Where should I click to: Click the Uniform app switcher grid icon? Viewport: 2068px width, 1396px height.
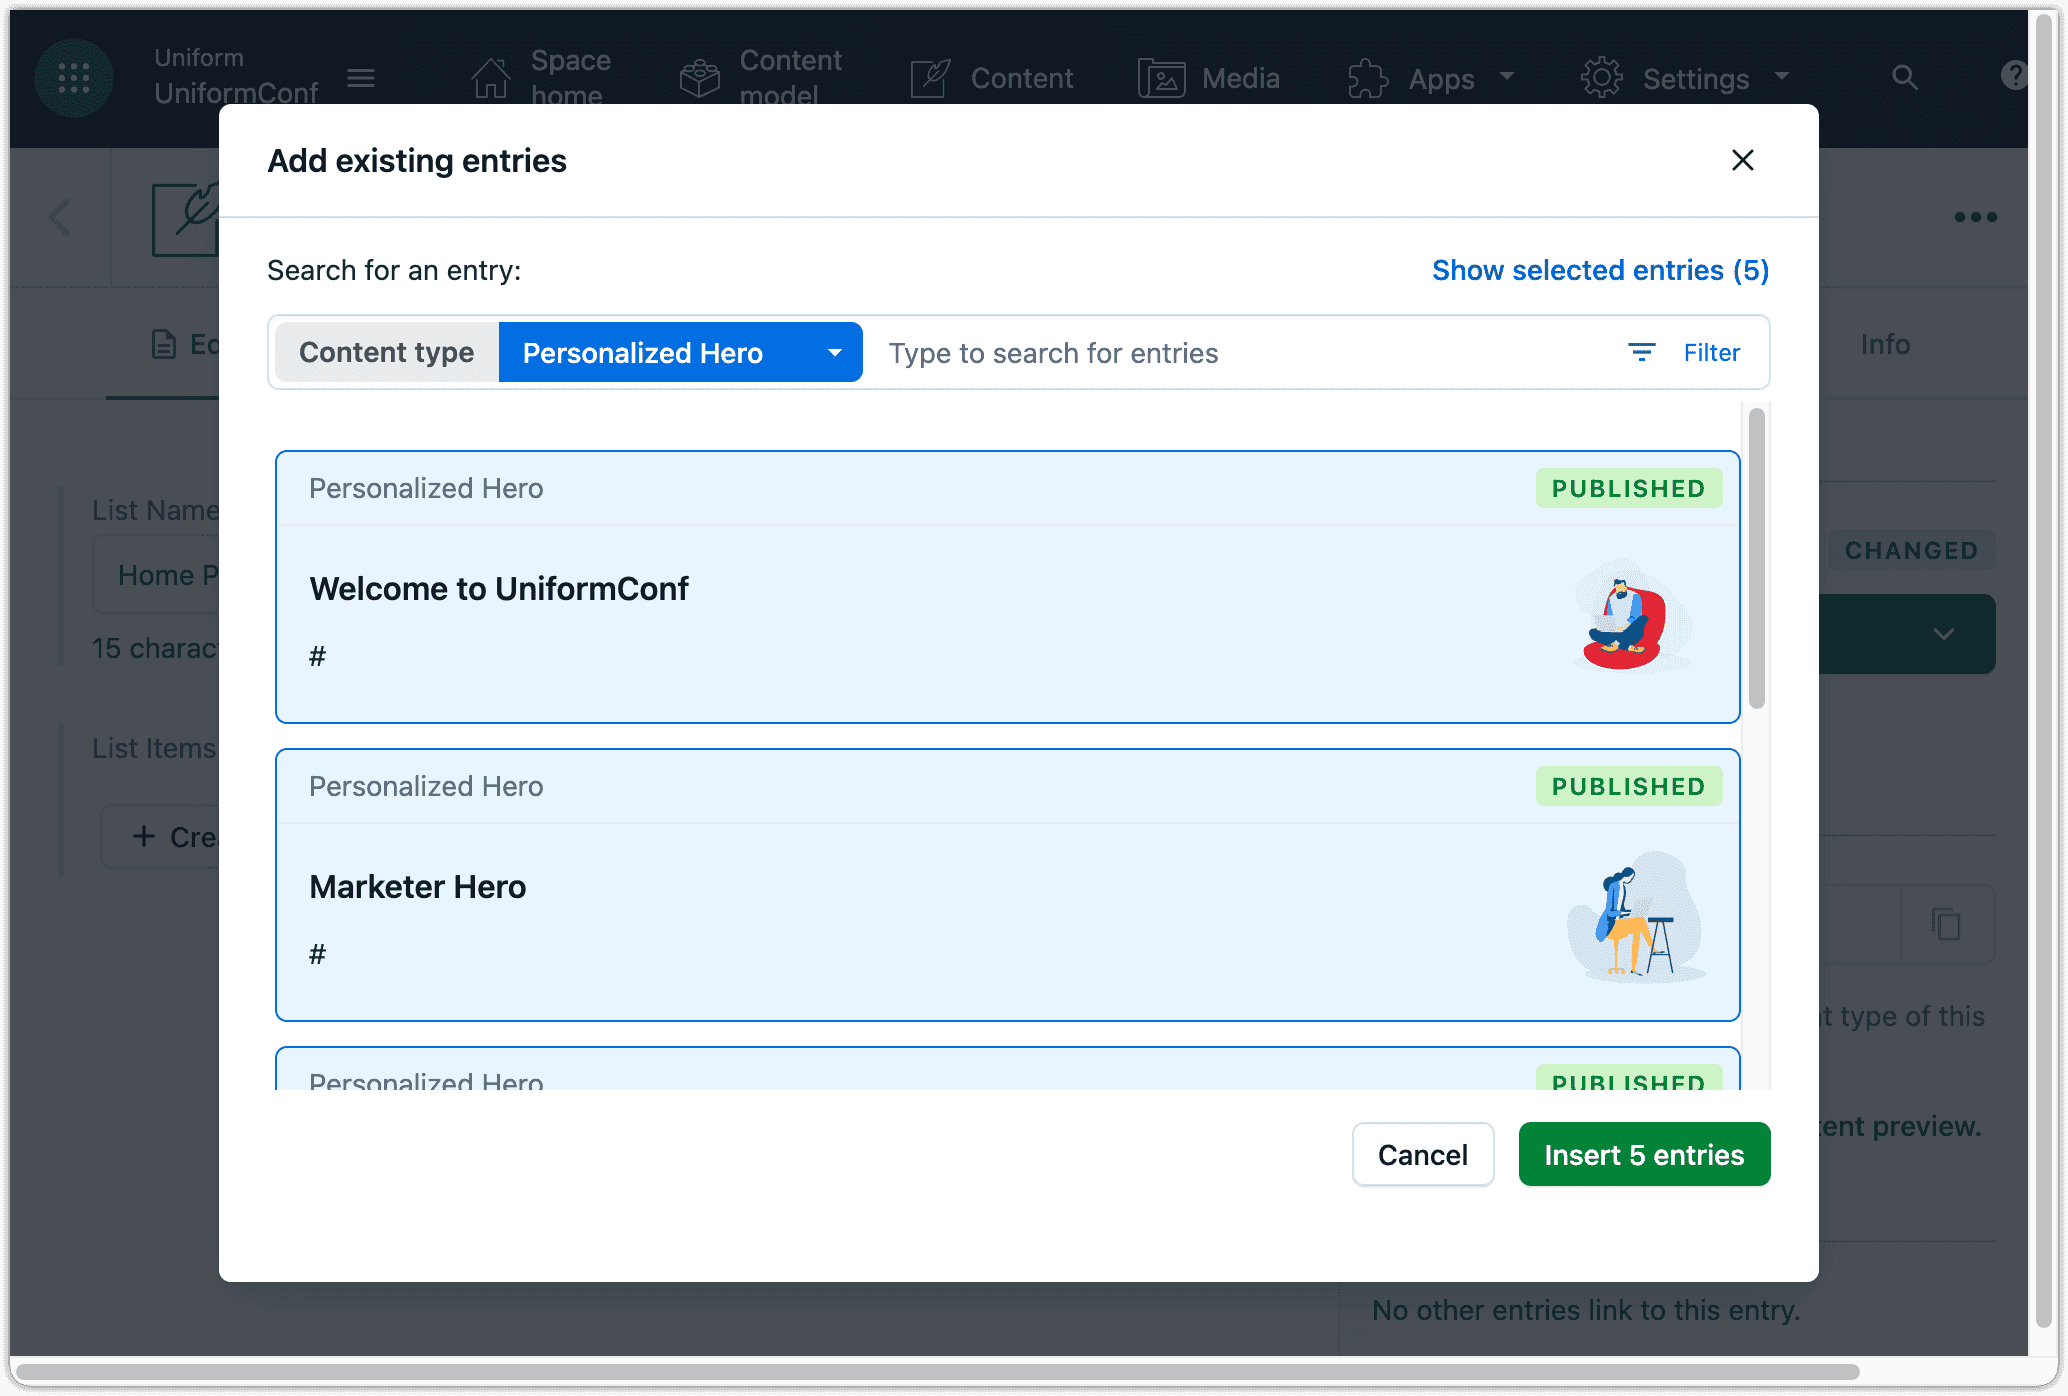click(73, 78)
